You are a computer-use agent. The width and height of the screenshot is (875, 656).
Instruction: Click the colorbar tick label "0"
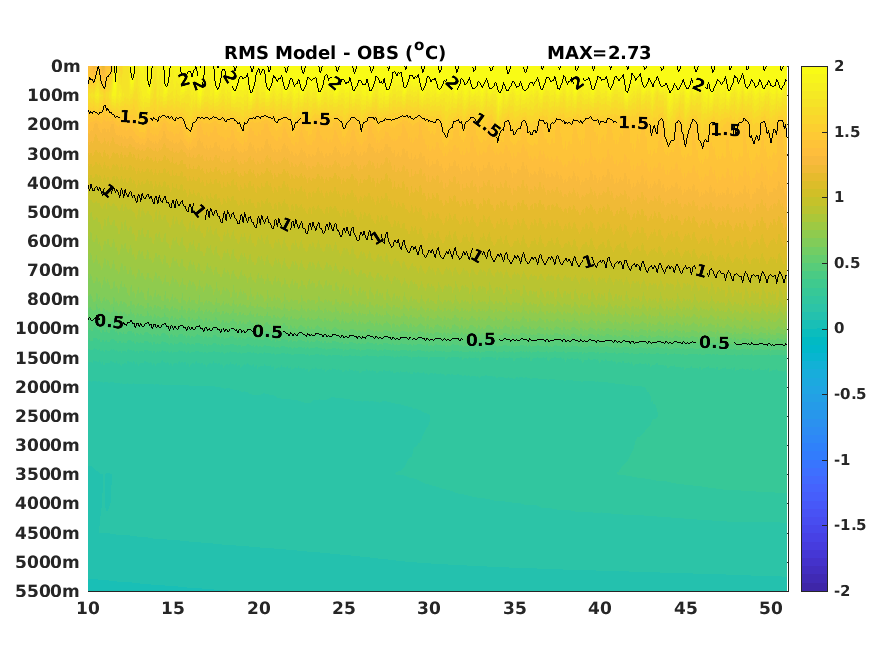(x=839, y=329)
